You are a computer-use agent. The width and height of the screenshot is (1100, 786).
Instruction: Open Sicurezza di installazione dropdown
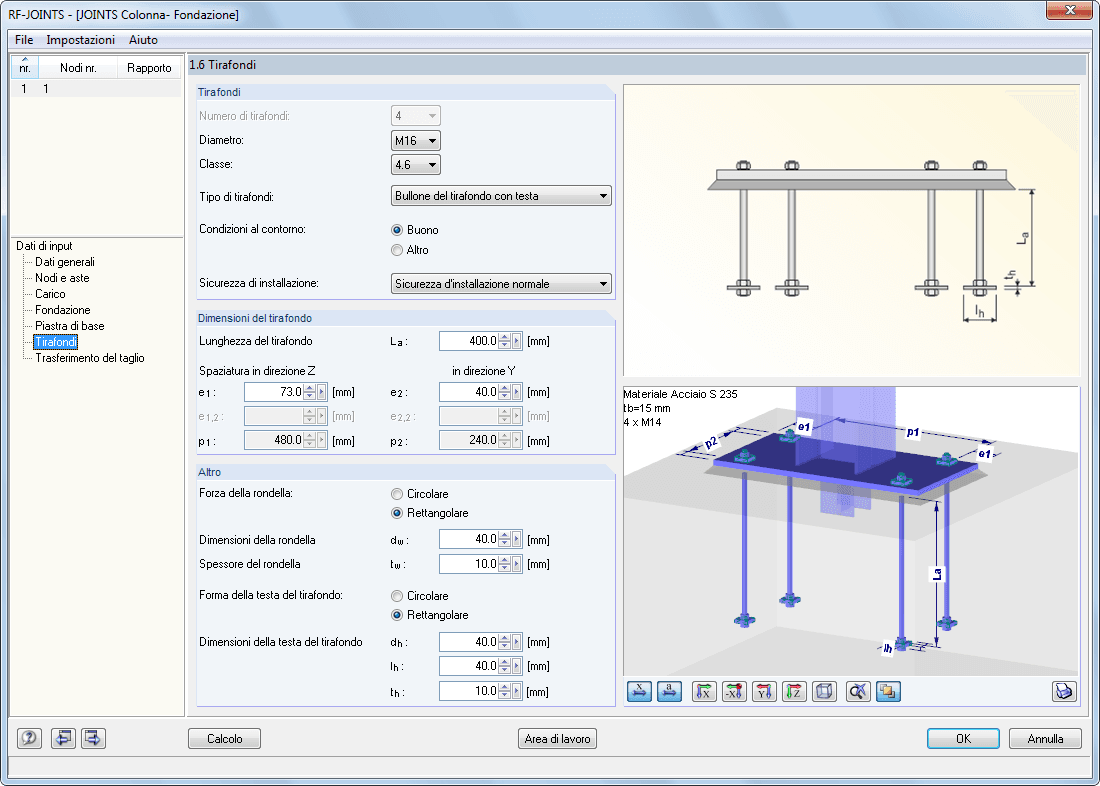501,284
